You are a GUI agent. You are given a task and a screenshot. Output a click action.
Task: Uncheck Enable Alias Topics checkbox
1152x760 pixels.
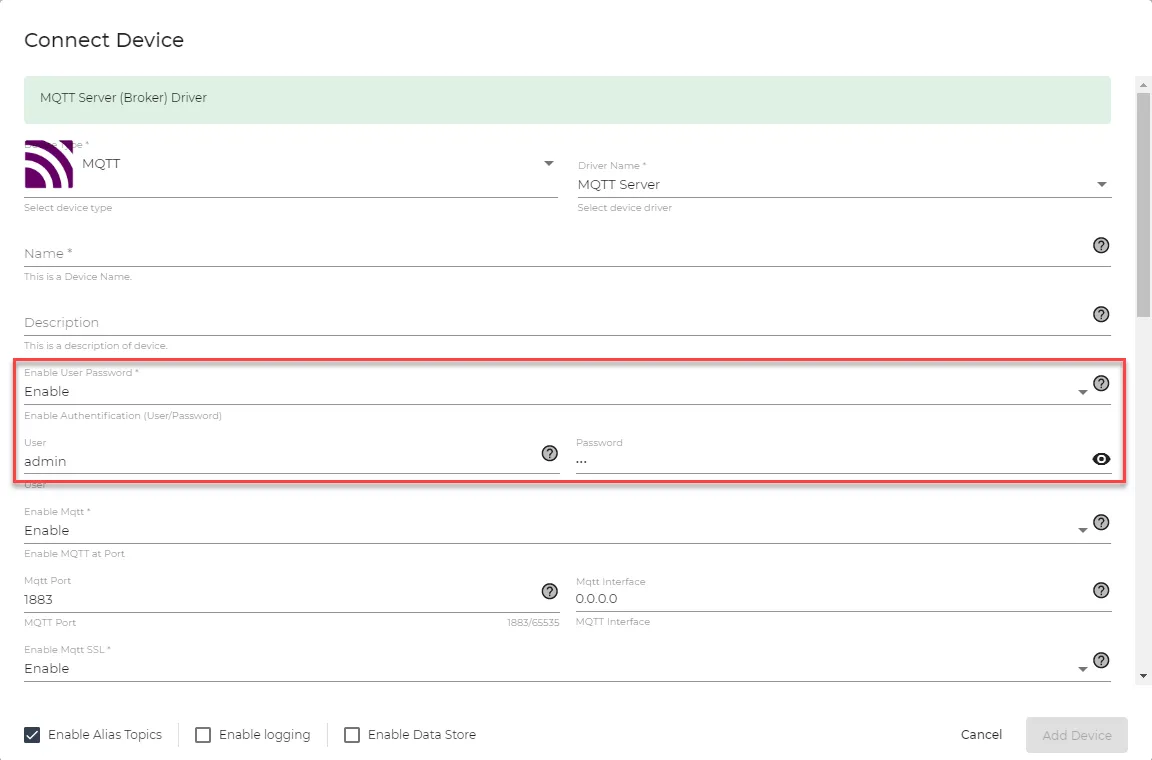coord(32,734)
